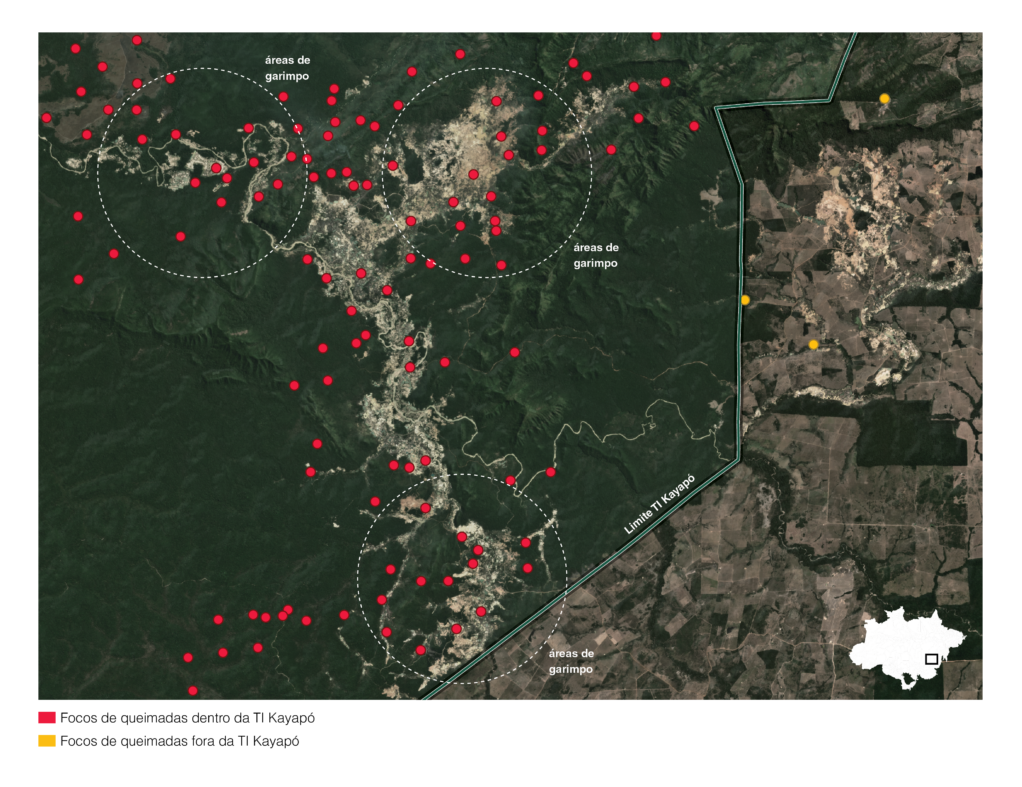Click the bottom 'áreas de garimpo' label
The width and height of the screenshot is (1022, 787).
(570, 660)
